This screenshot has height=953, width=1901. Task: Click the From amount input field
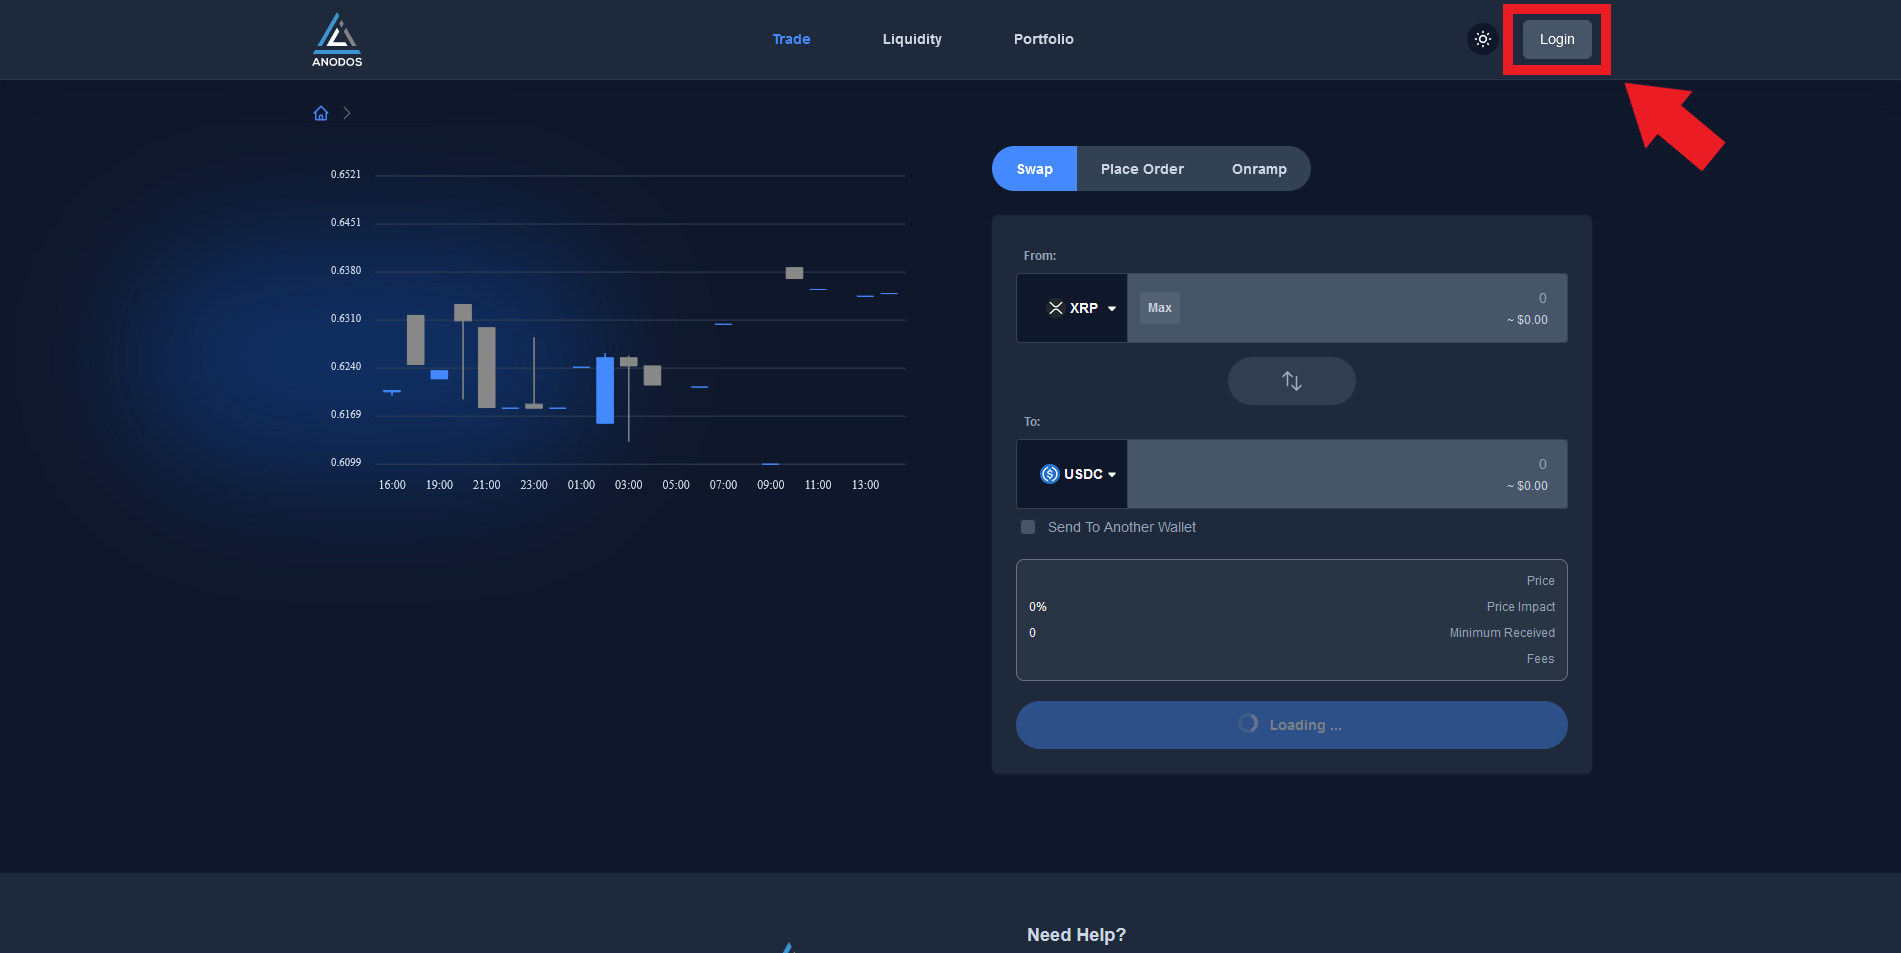click(x=1370, y=308)
